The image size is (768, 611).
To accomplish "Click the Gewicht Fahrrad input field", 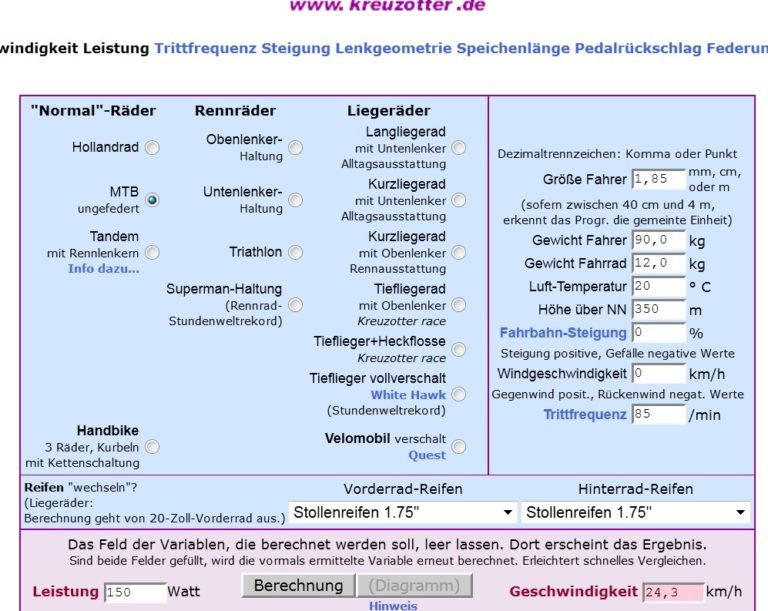I will tap(658, 263).
